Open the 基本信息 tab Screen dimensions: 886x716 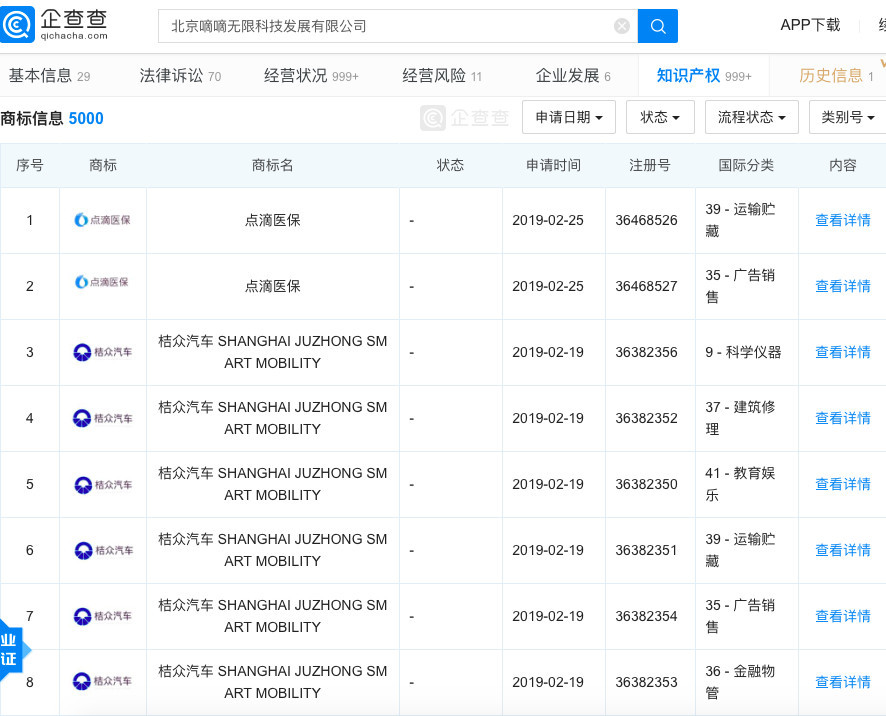coord(49,76)
